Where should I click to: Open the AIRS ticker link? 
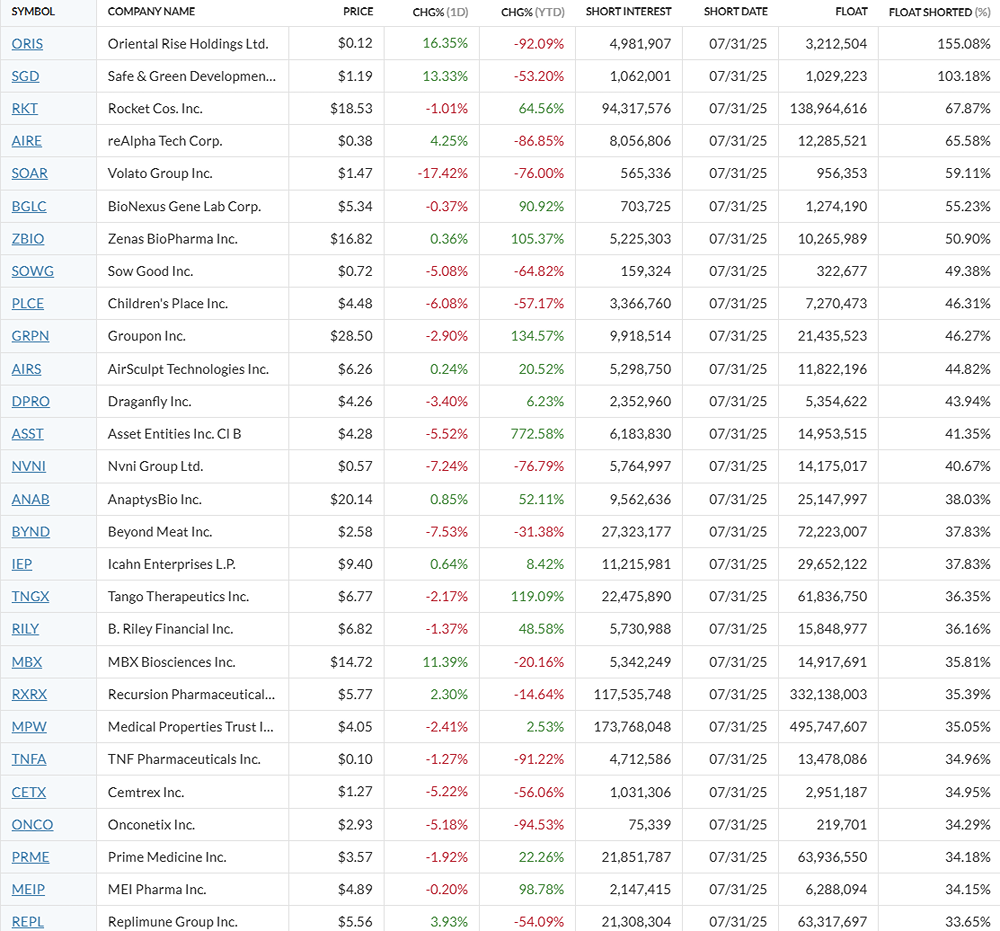coord(26,370)
